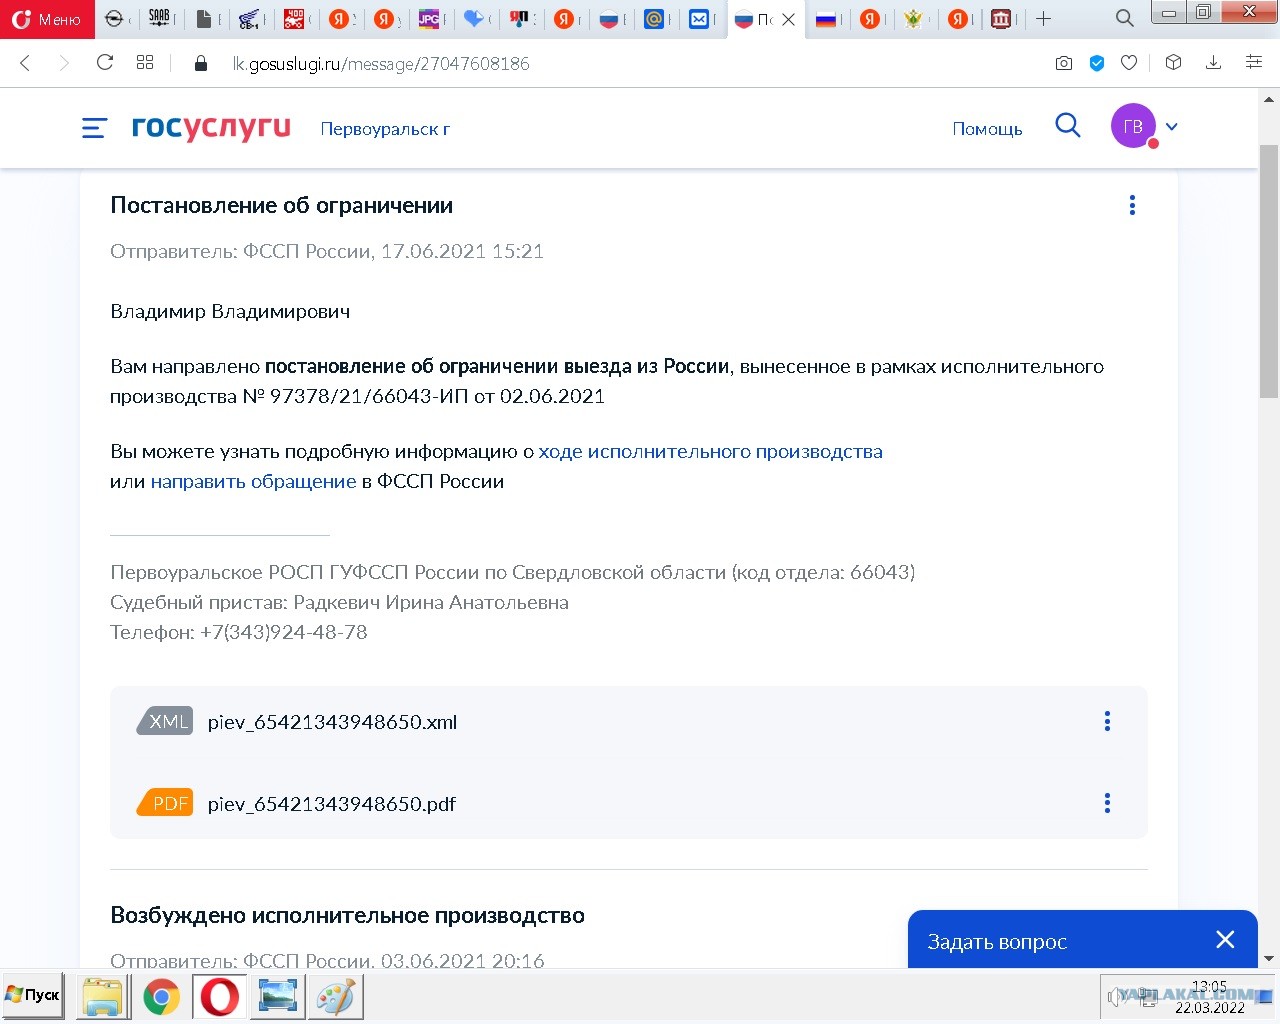Follow the направить обращение link
The width and height of the screenshot is (1280, 1024).
pyautogui.click(x=253, y=481)
